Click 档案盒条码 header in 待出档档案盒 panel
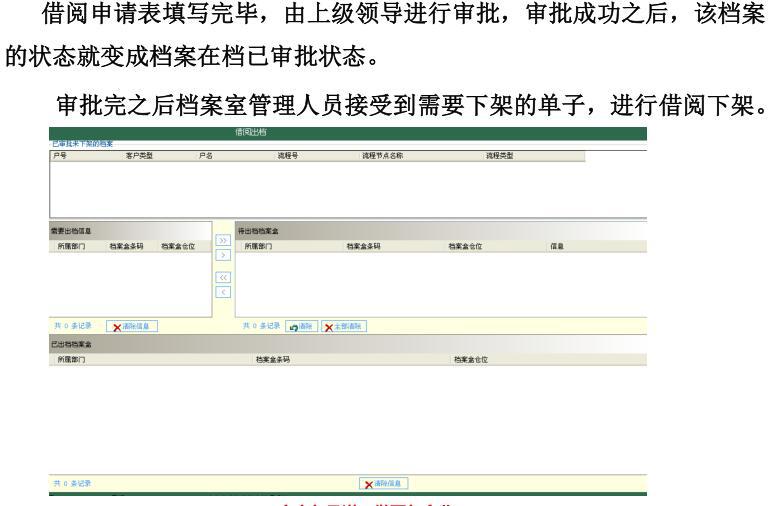Viewport: 782px width, 506px height. (x=364, y=246)
